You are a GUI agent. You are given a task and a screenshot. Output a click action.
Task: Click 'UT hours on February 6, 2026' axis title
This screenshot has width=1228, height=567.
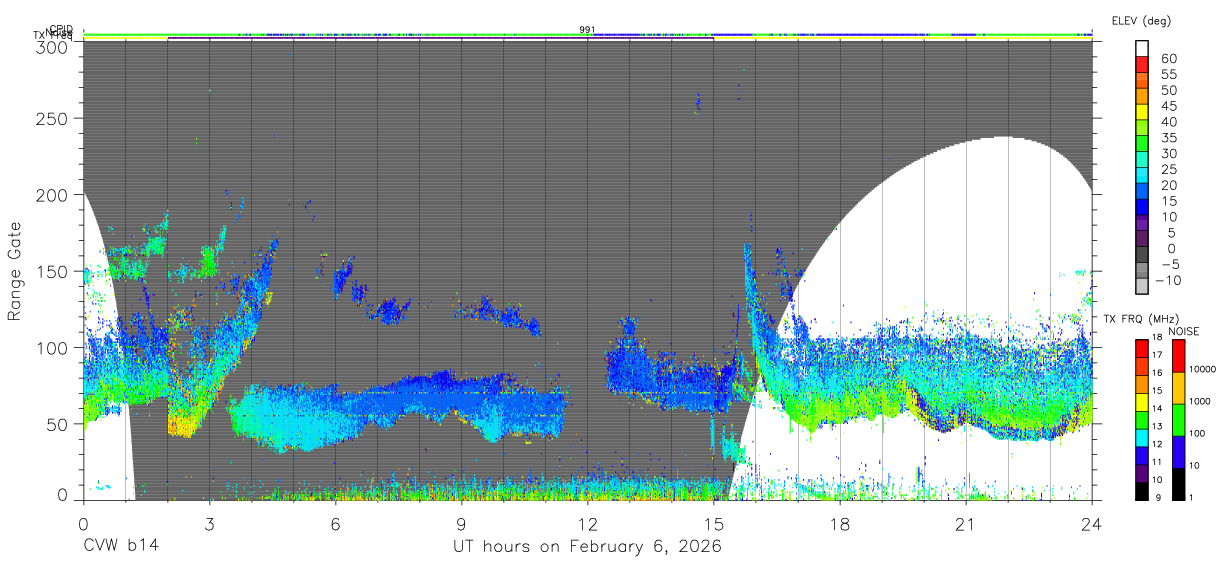588,547
